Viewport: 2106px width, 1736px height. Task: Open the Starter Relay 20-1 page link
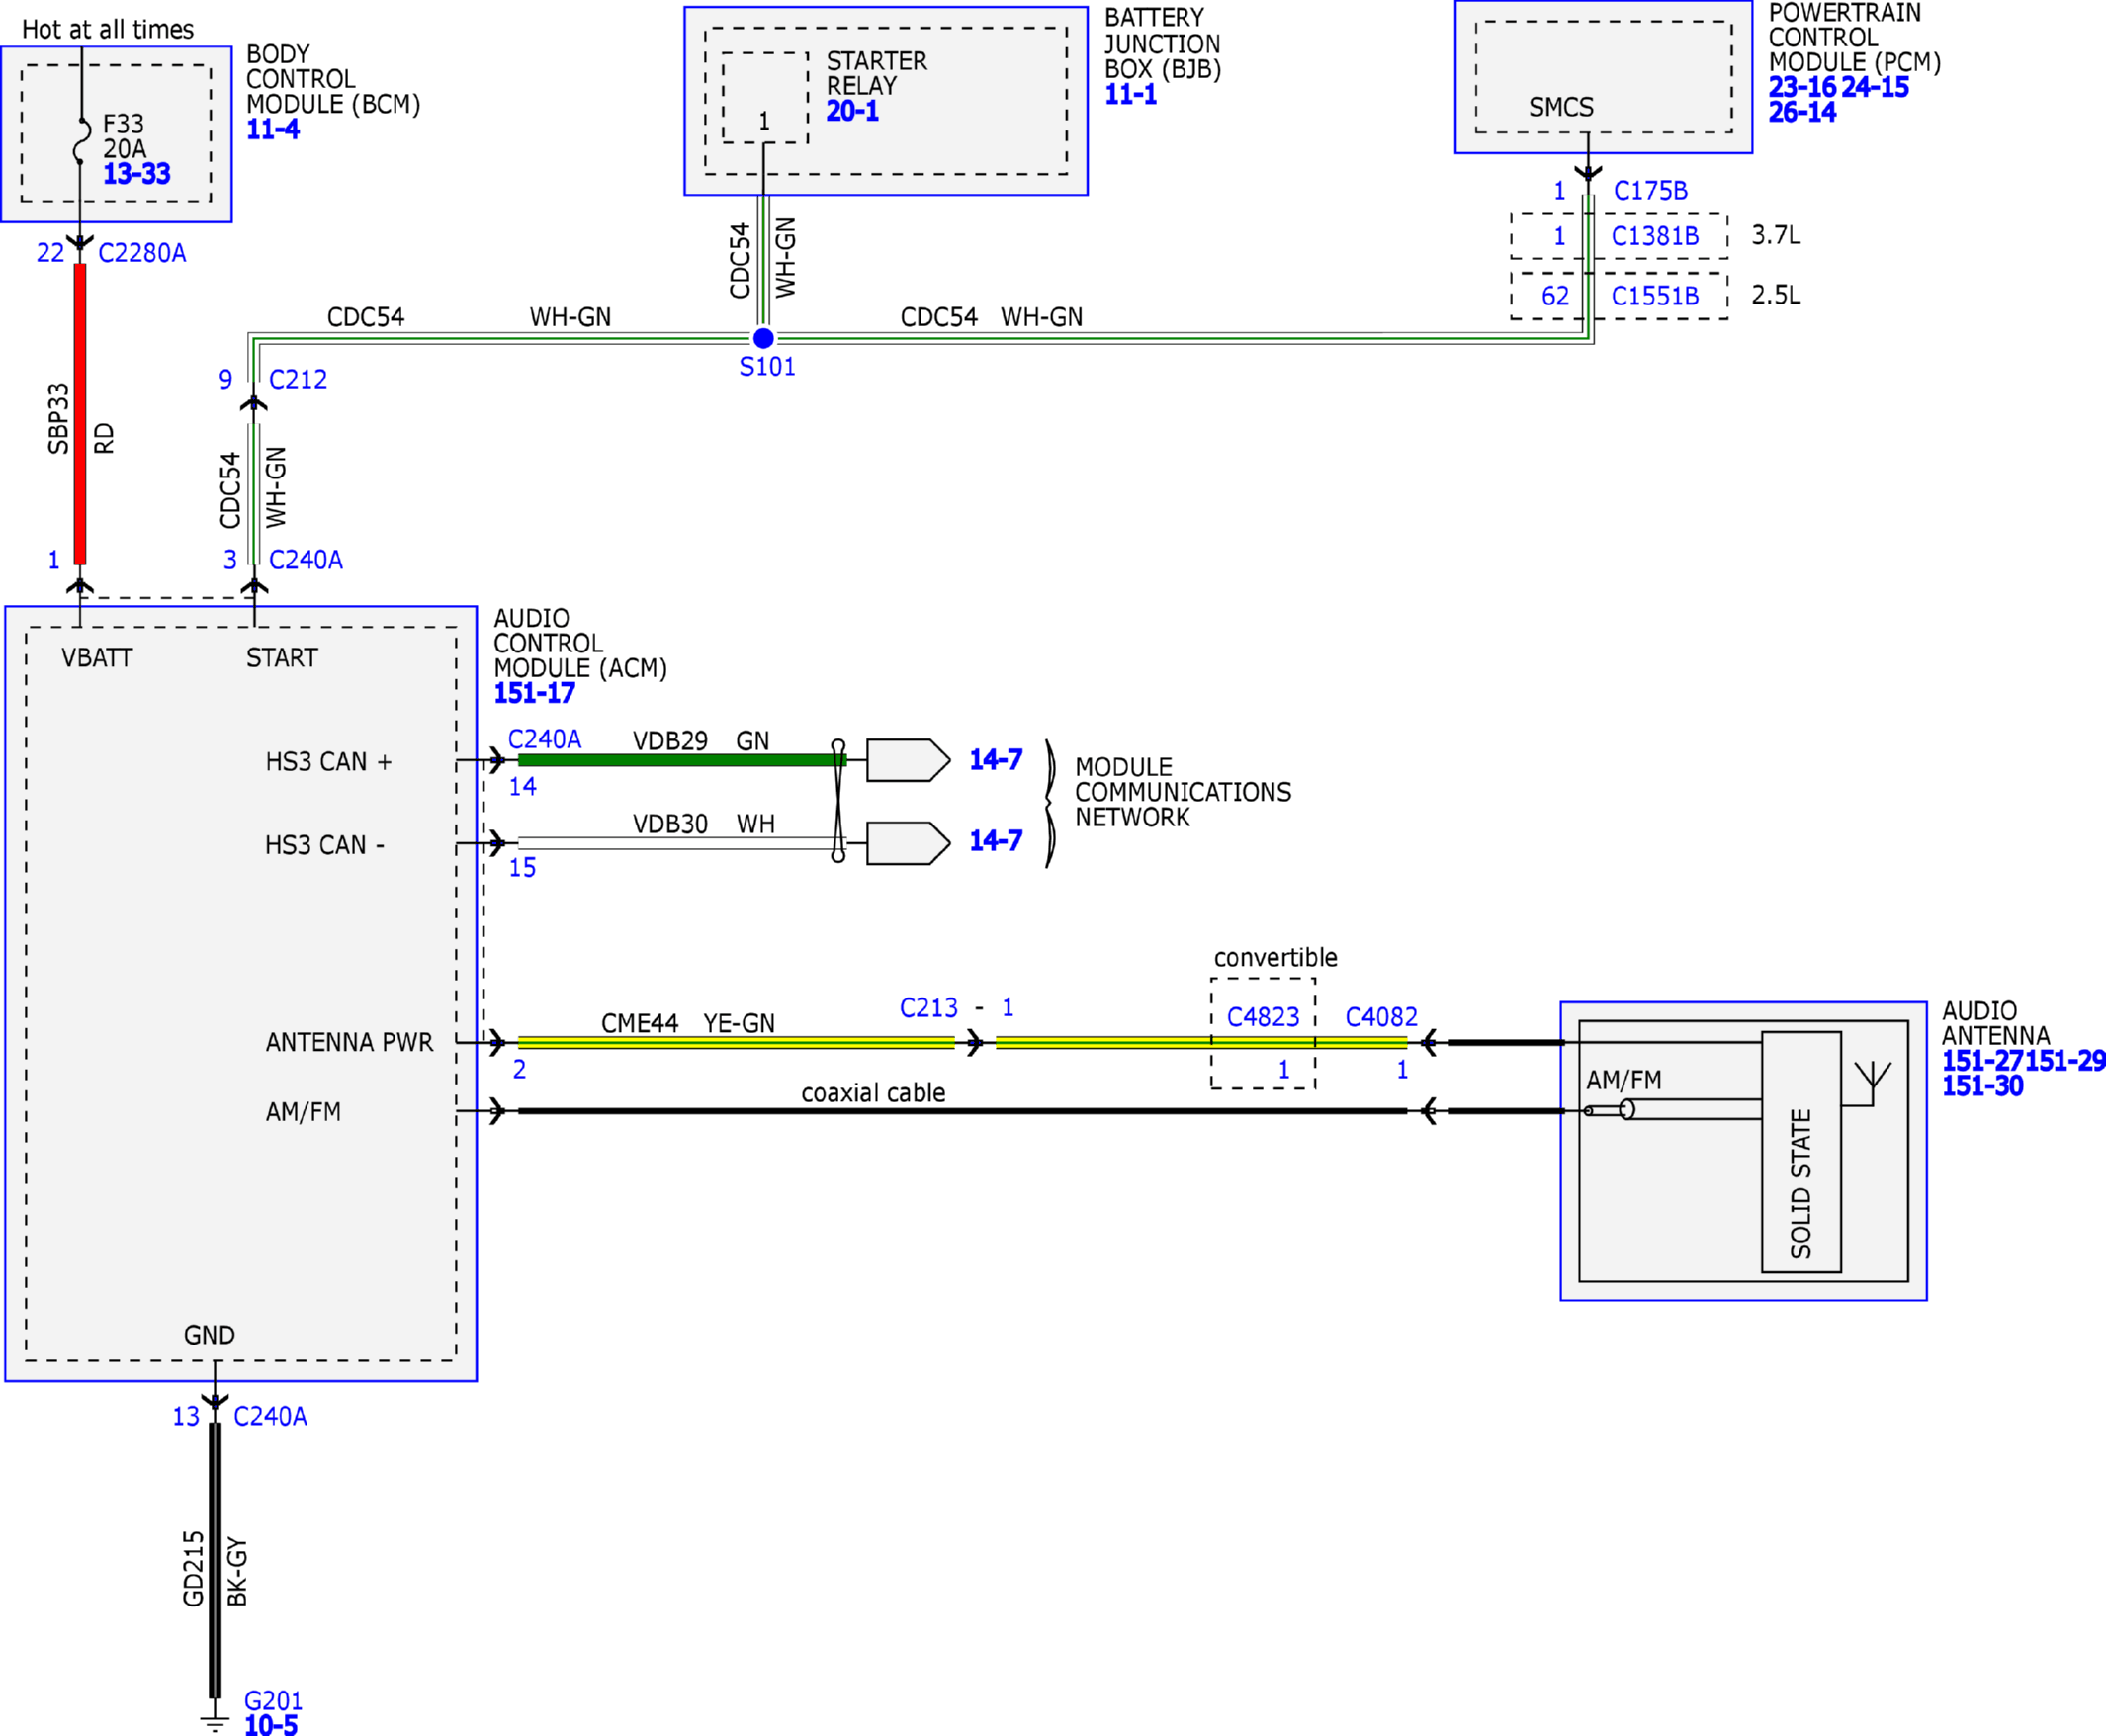tap(852, 111)
